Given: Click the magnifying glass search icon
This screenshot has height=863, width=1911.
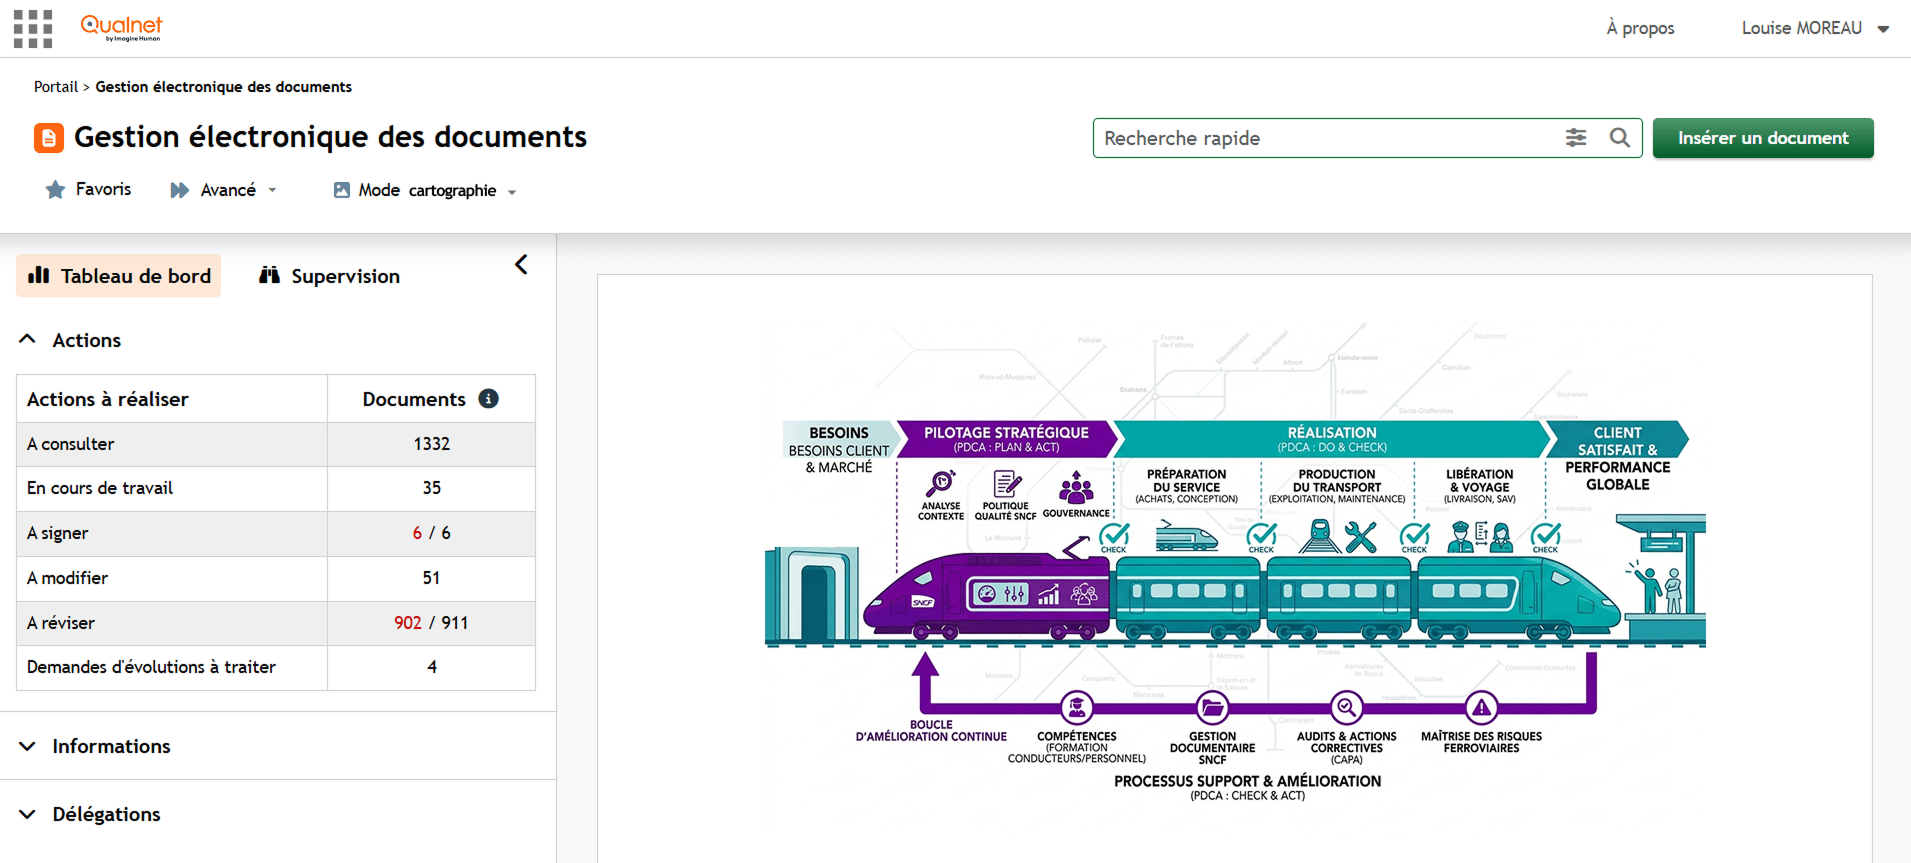Looking at the screenshot, I should [x=1620, y=138].
